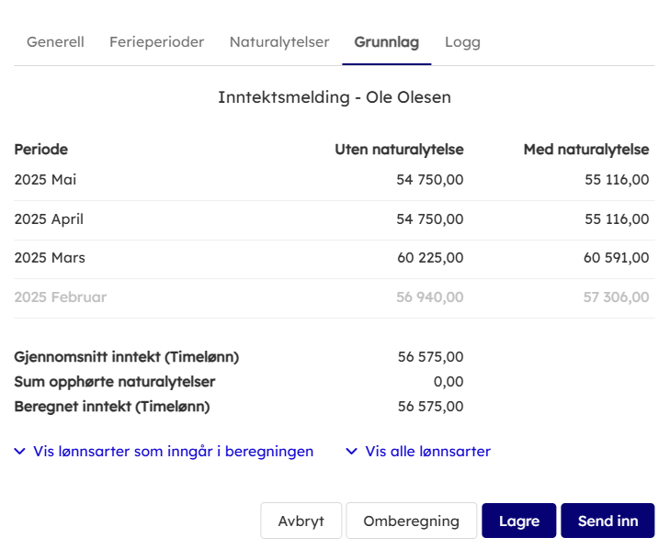Image resolution: width=670 pixels, height=549 pixels.
Task: Click the Periode column header
Action: pos(41,150)
